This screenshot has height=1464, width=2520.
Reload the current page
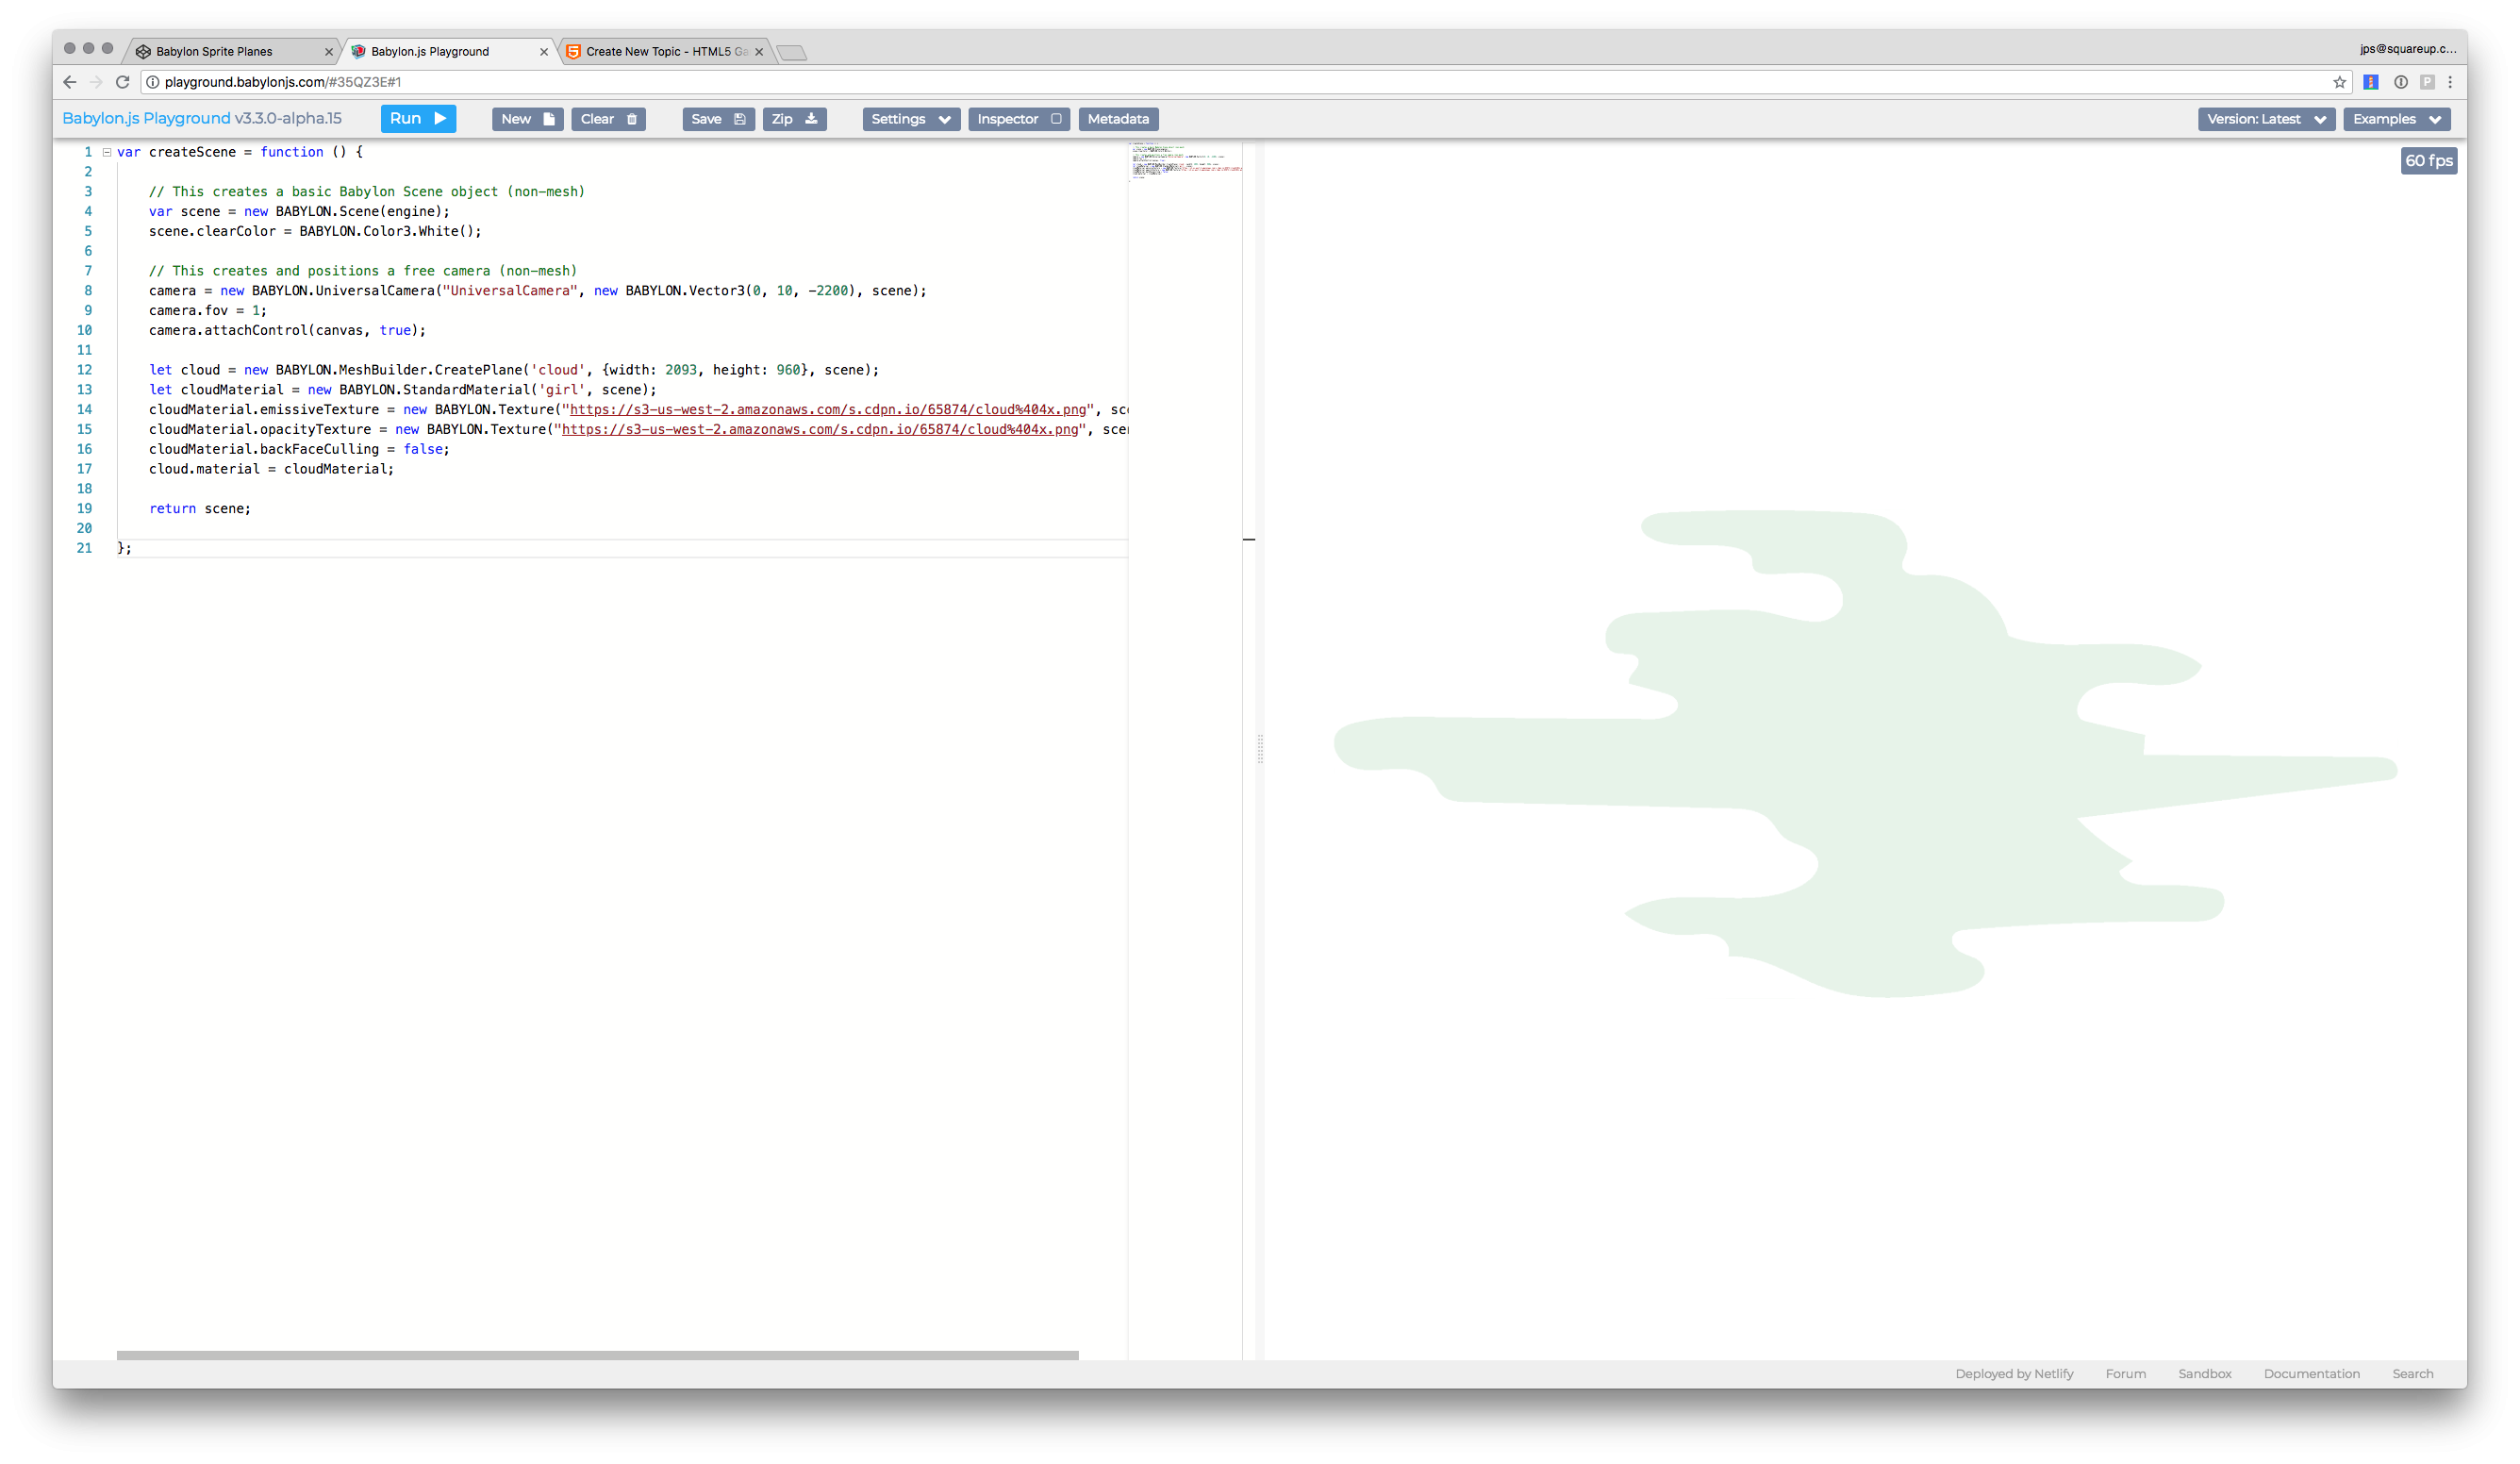[x=123, y=82]
